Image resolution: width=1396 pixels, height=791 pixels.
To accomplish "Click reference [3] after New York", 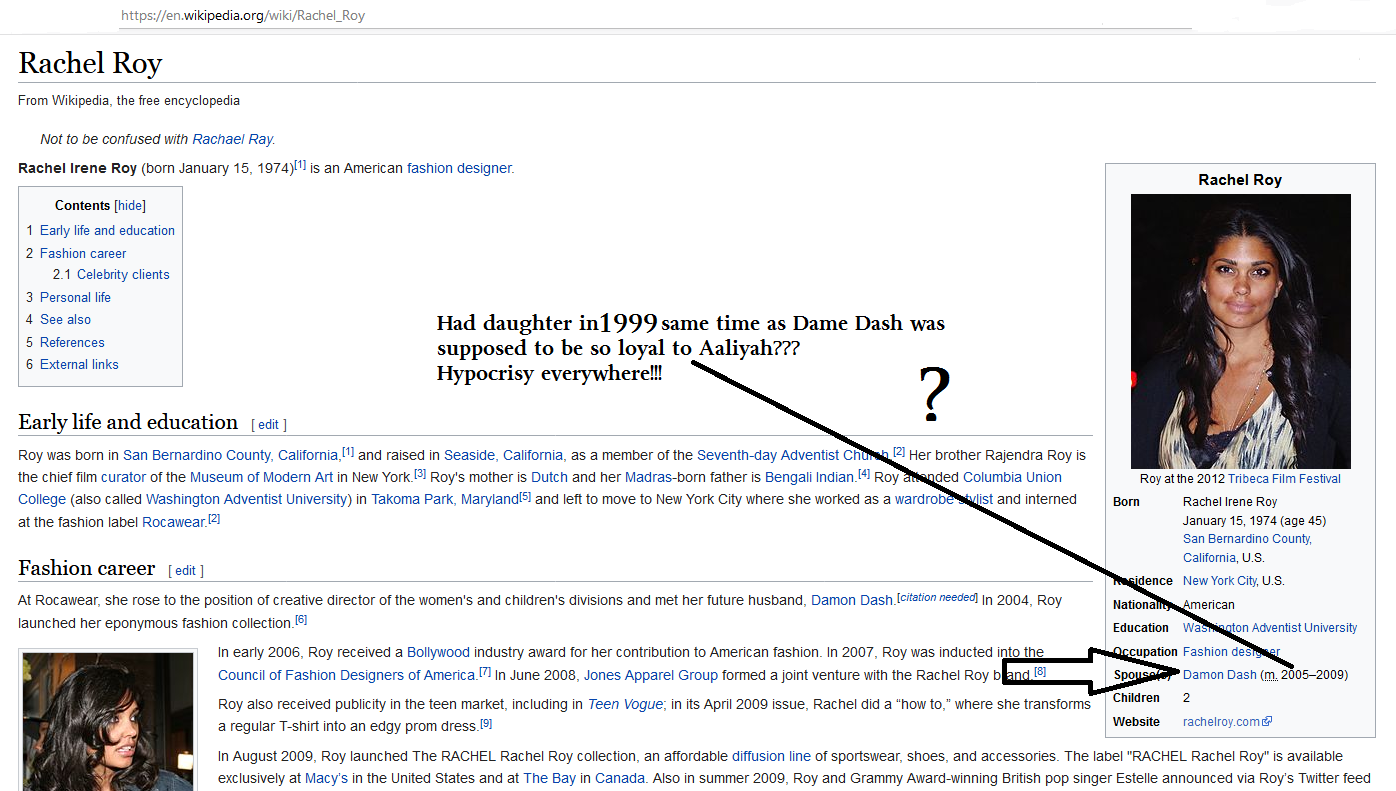I will pos(420,473).
